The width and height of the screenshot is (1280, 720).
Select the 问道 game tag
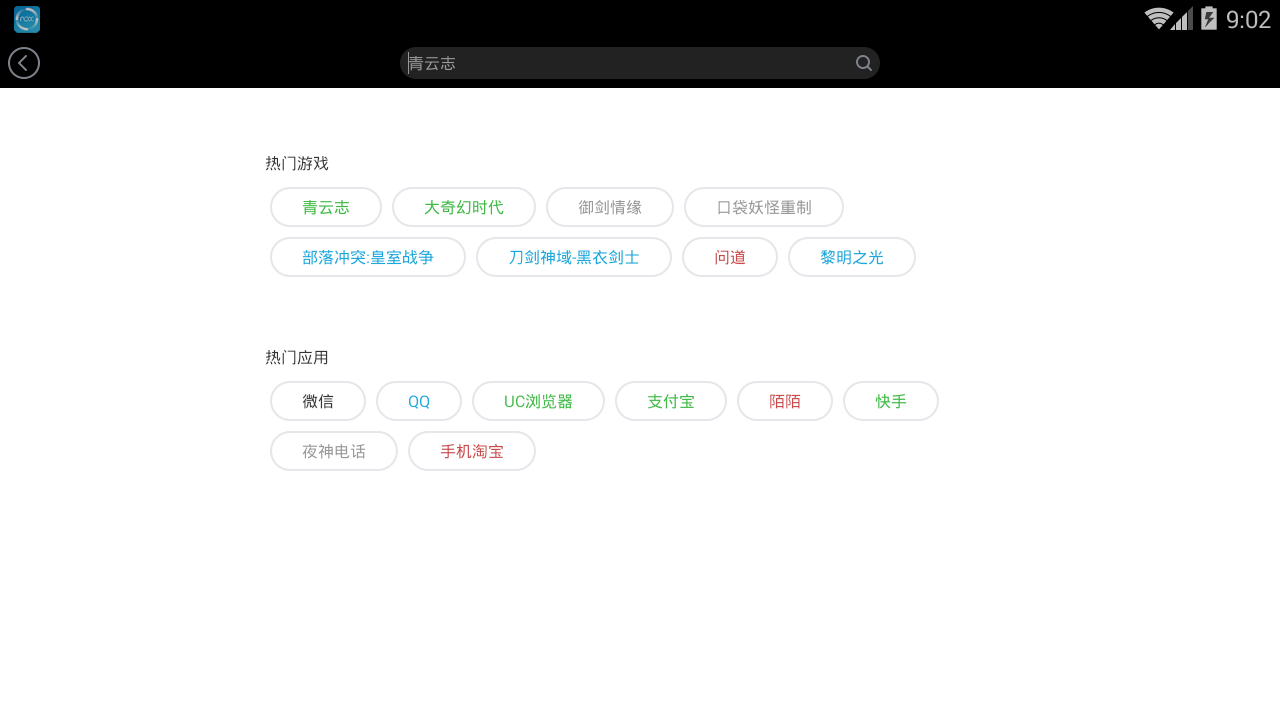(x=730, y=257)
